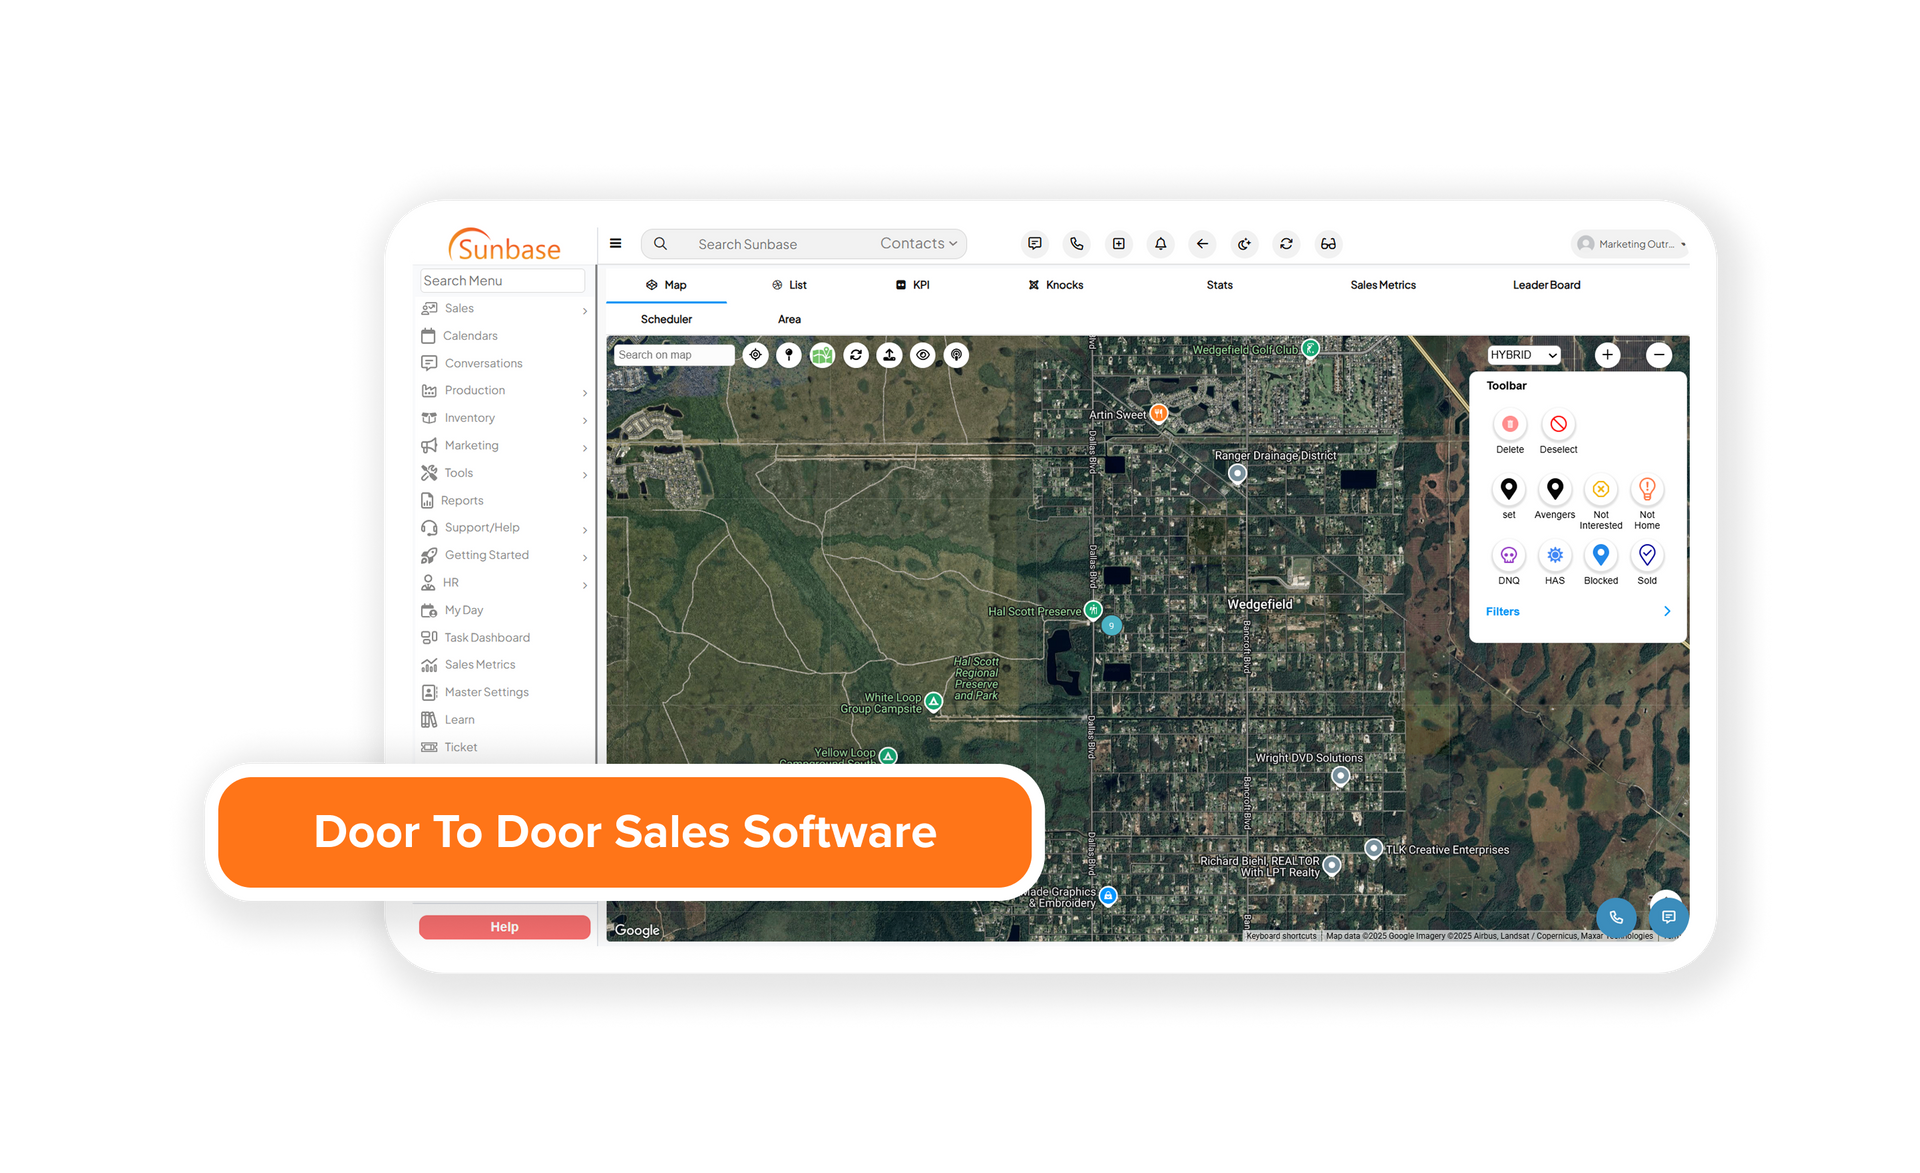Screen dimensions: 1920x1173
Task: Expand the HR menu
Action: click(504, 583)
